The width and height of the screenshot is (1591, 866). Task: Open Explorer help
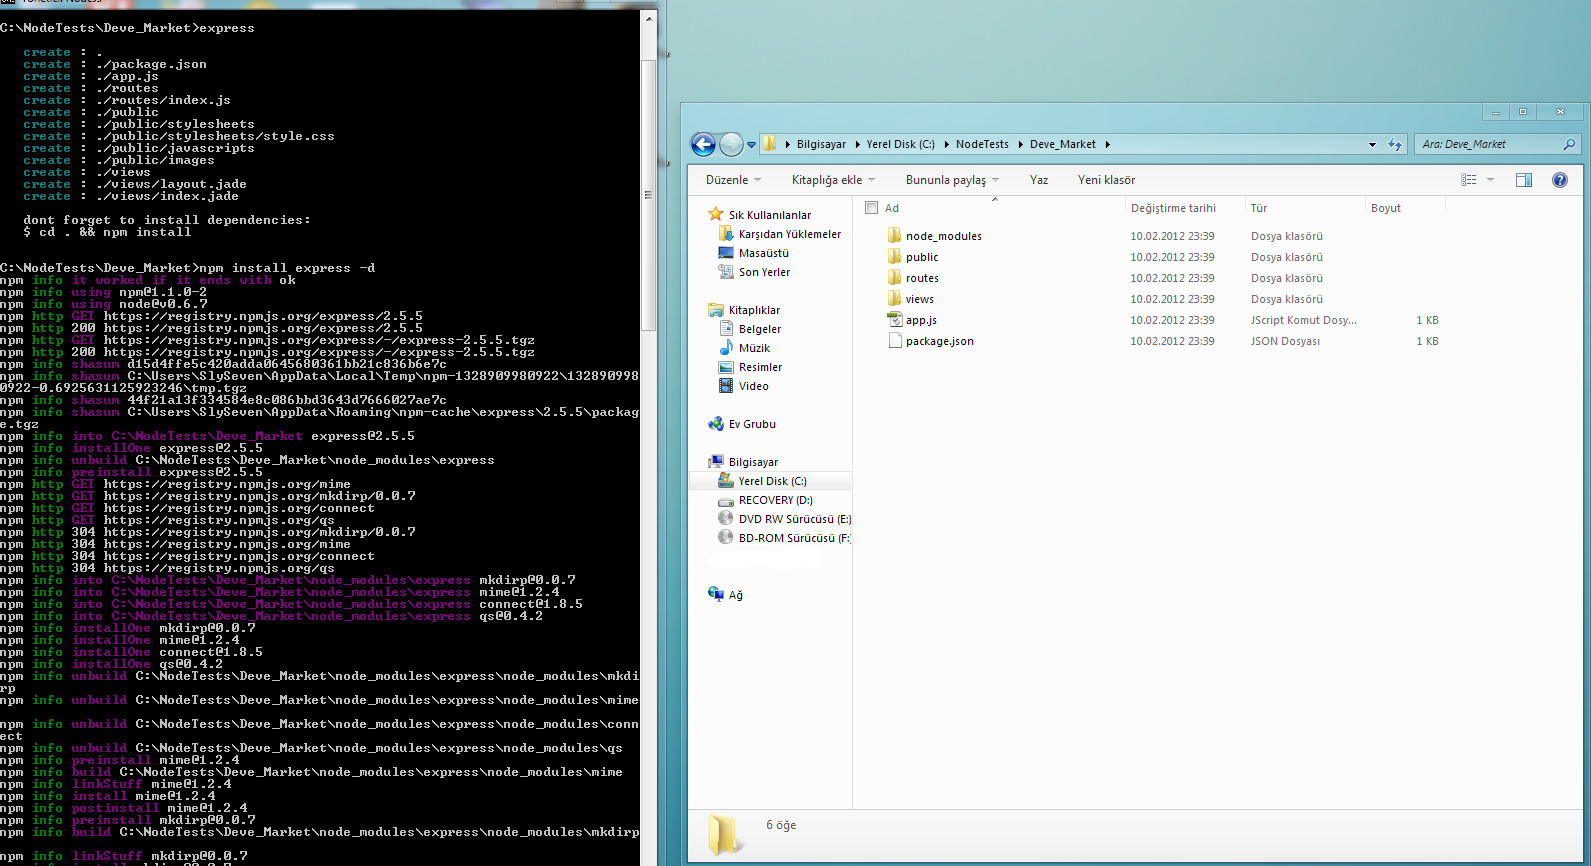(1559, 180)
